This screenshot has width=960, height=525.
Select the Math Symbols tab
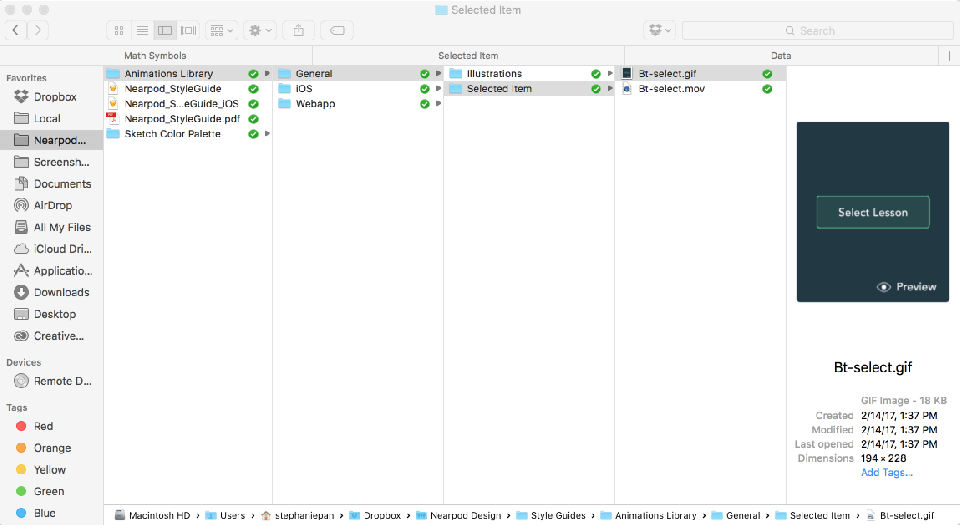click(156, 56)
